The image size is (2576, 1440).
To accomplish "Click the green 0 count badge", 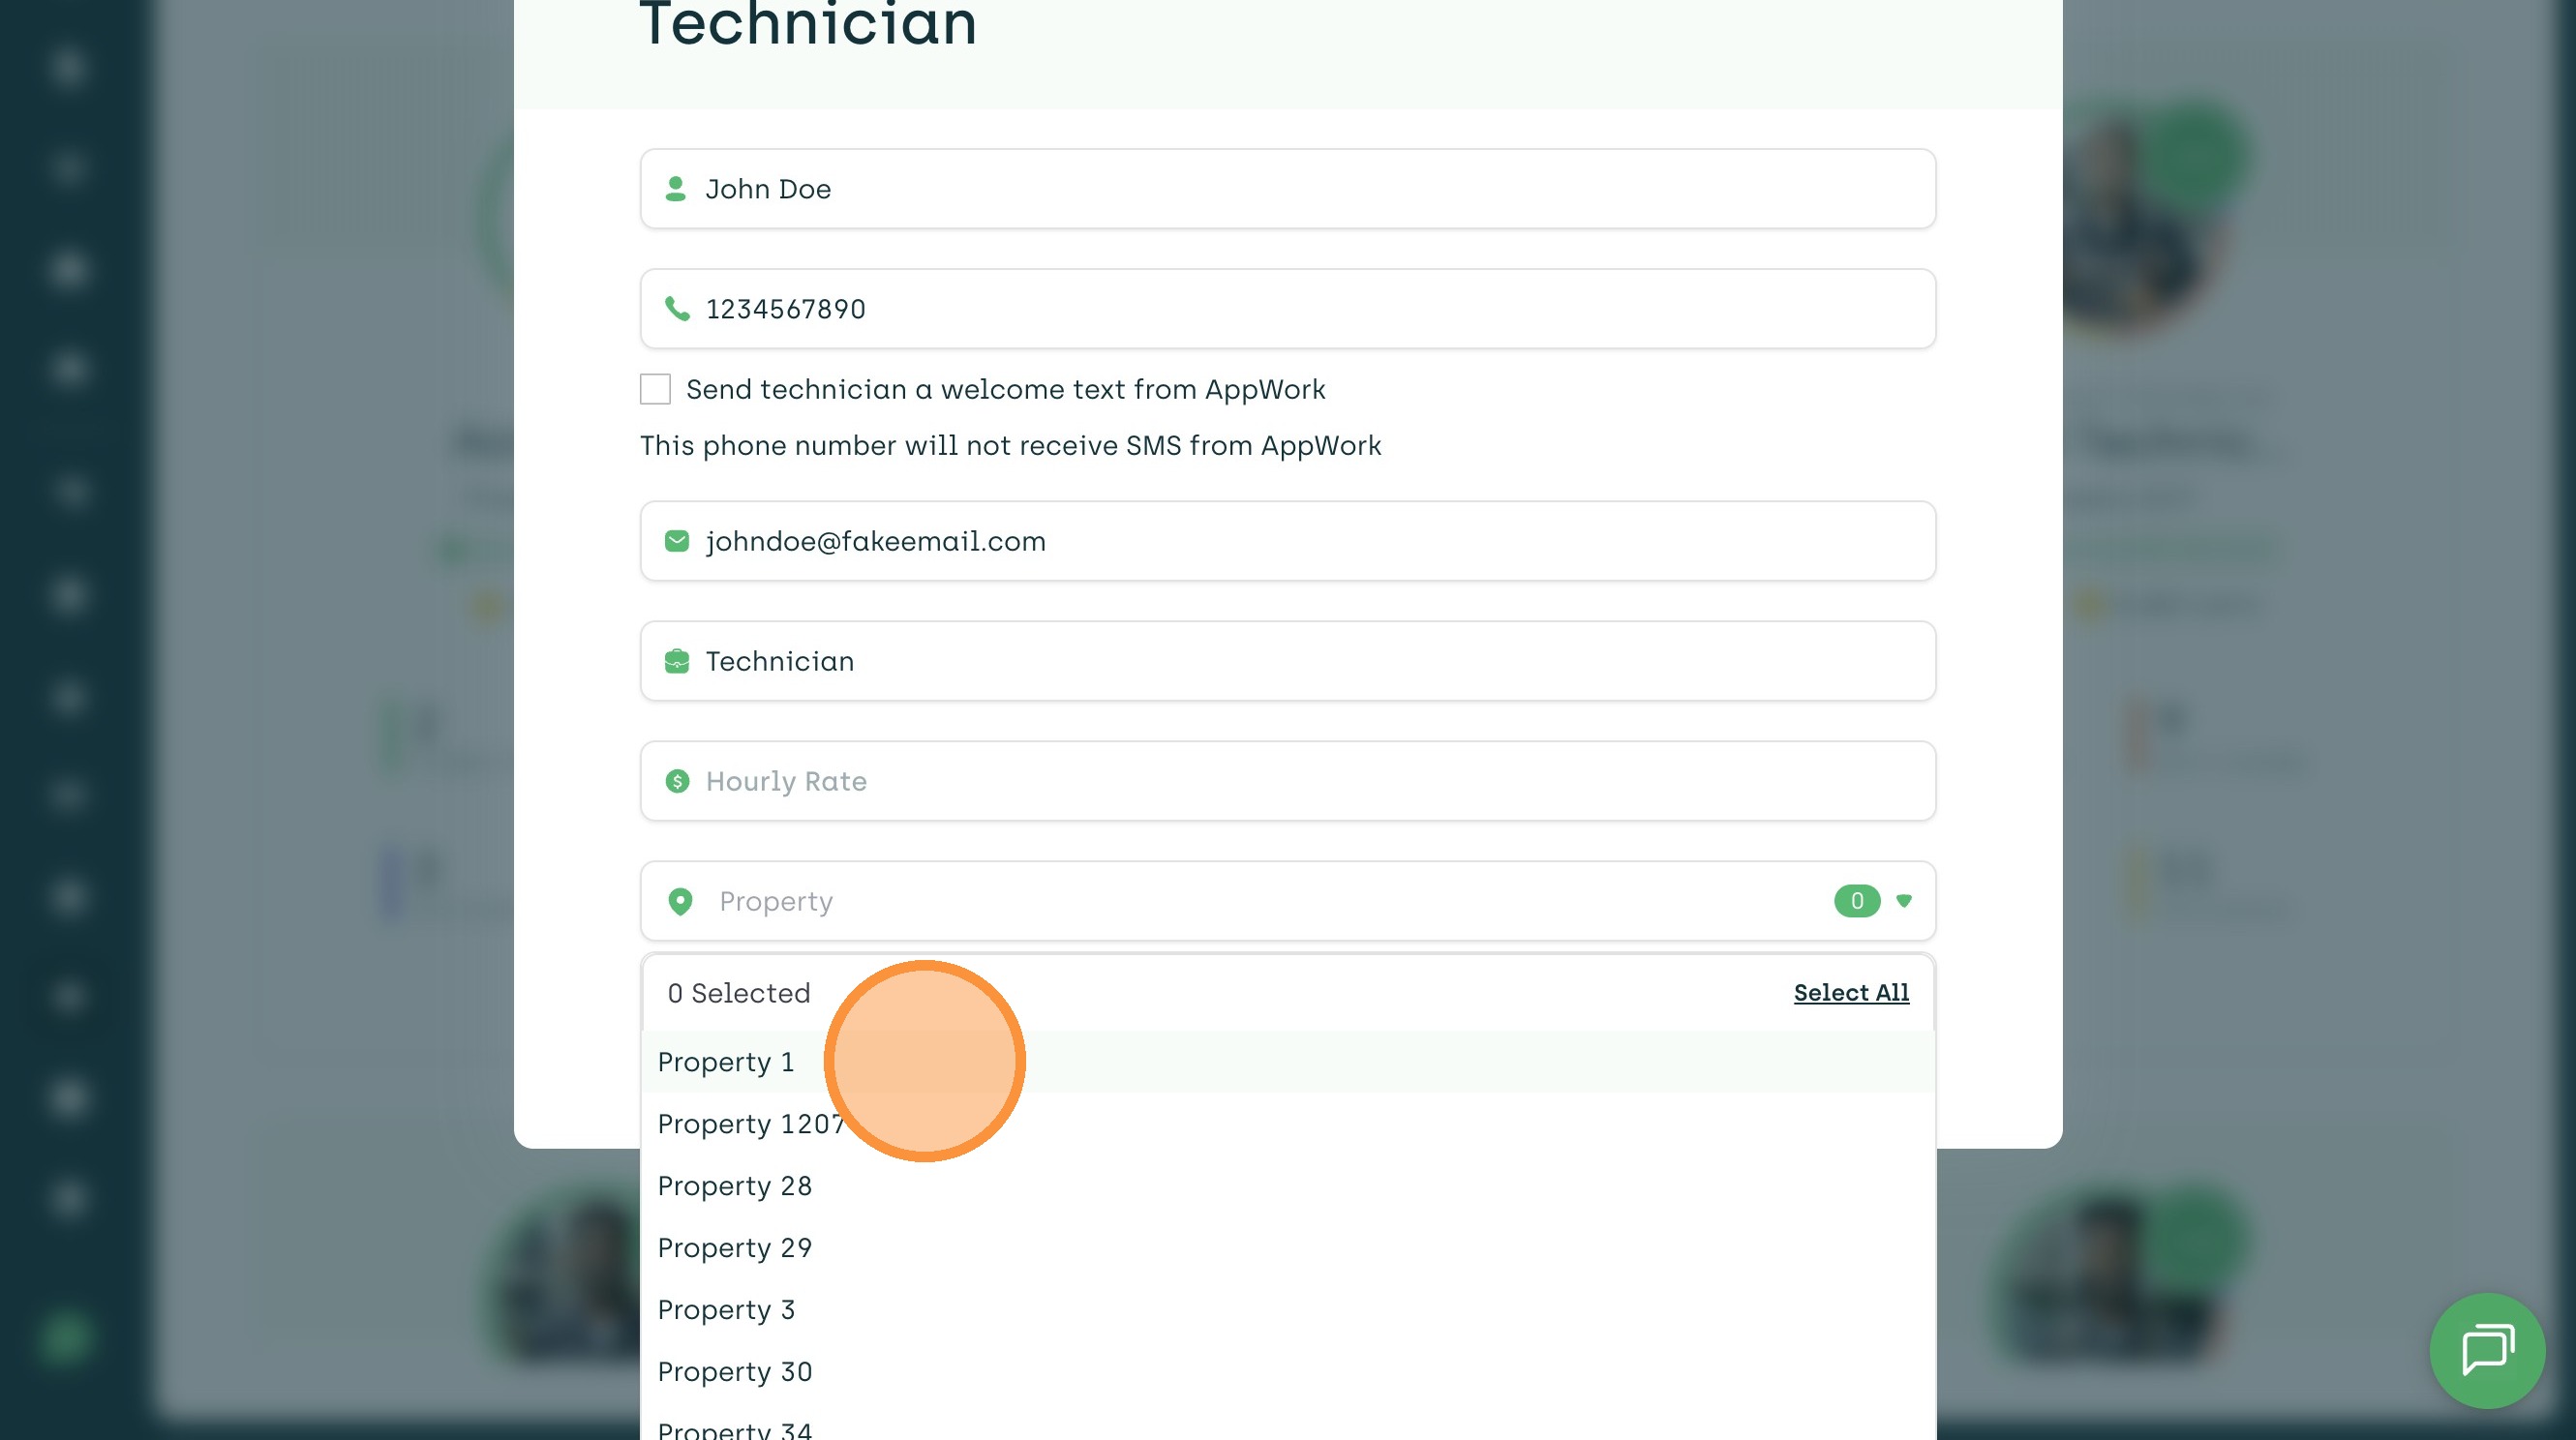I will coord(1856,901).
